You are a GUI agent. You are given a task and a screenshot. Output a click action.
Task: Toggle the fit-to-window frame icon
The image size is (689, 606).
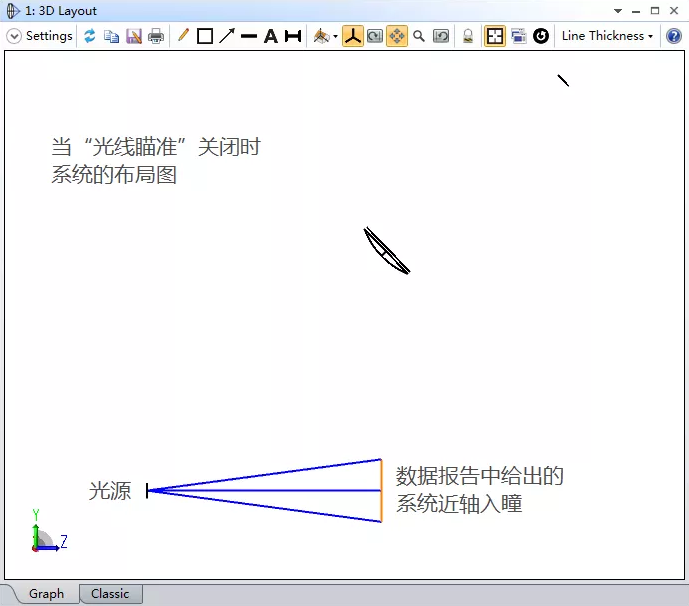point(495,36)
